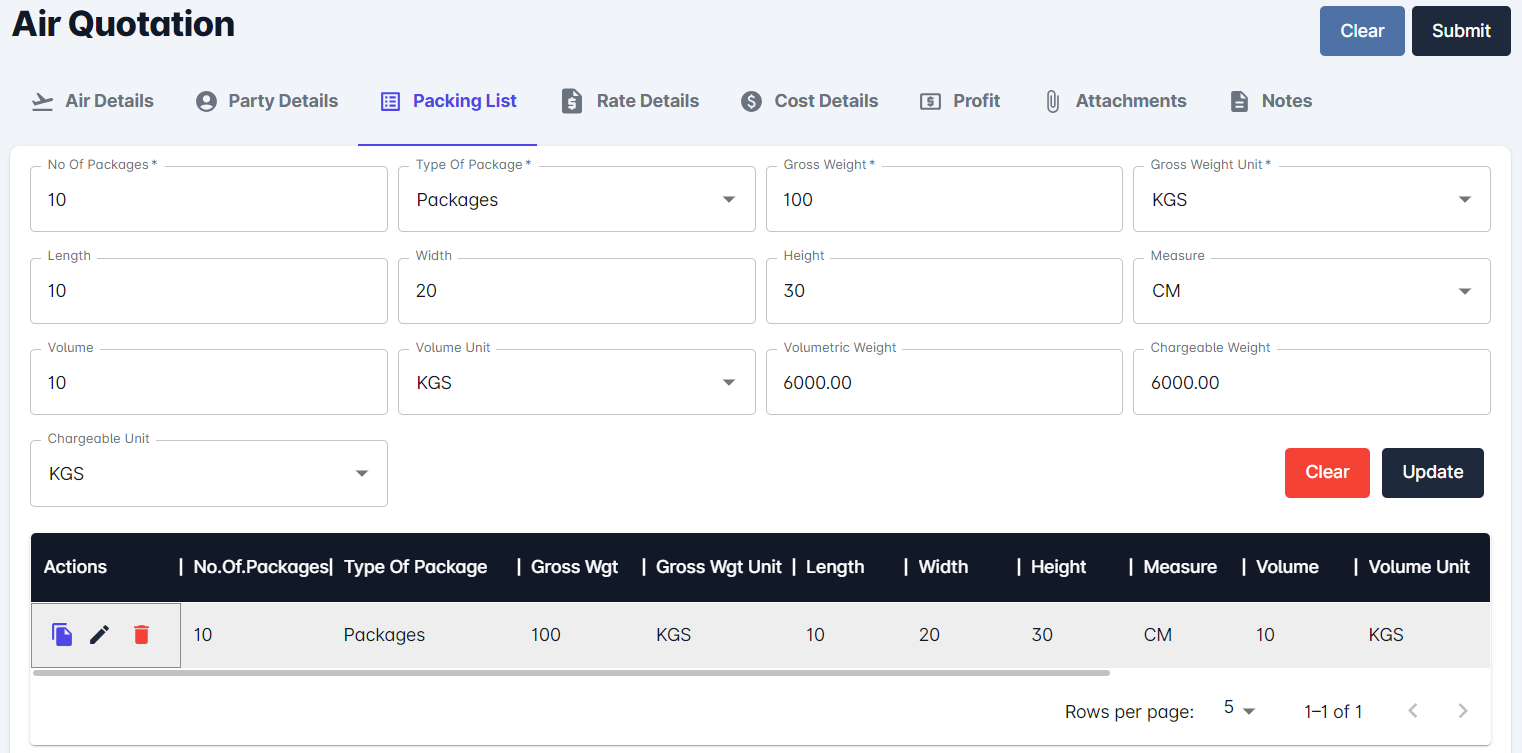Focus the Width input field
The image size is (1522, 753).
[x=576, y=291]
